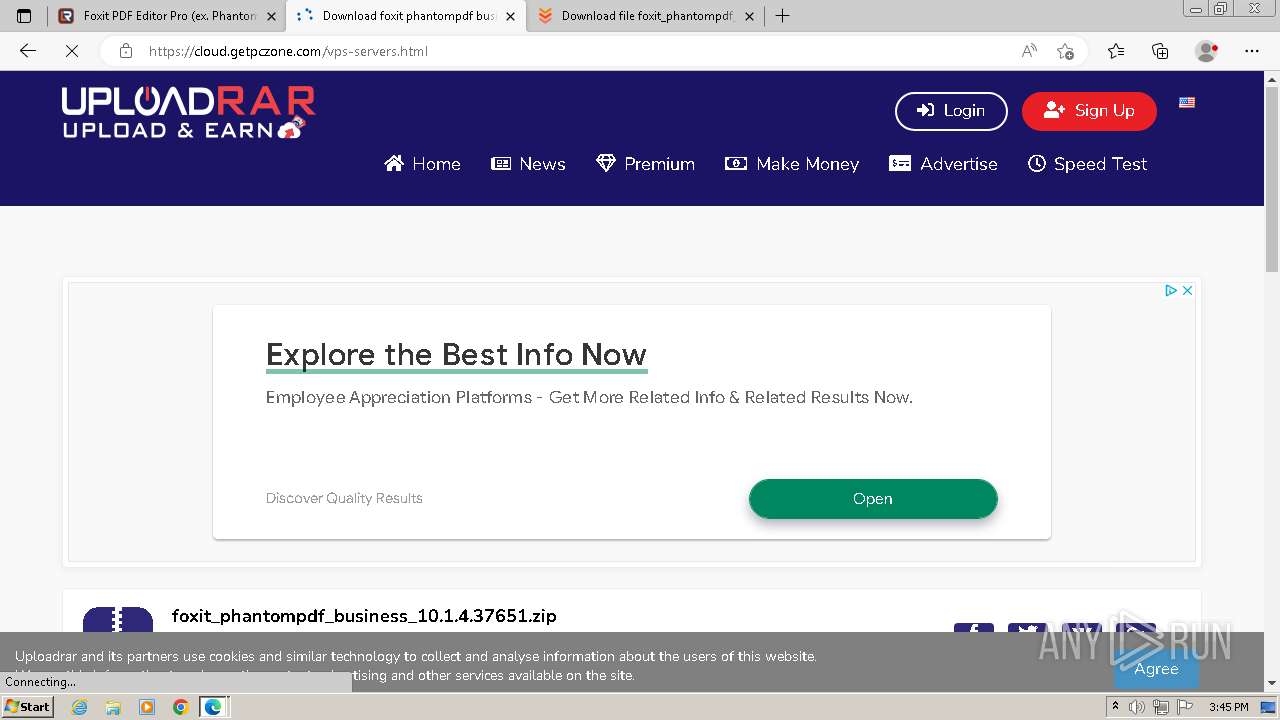Open File Explorer from the taskbar

[113, 707]
